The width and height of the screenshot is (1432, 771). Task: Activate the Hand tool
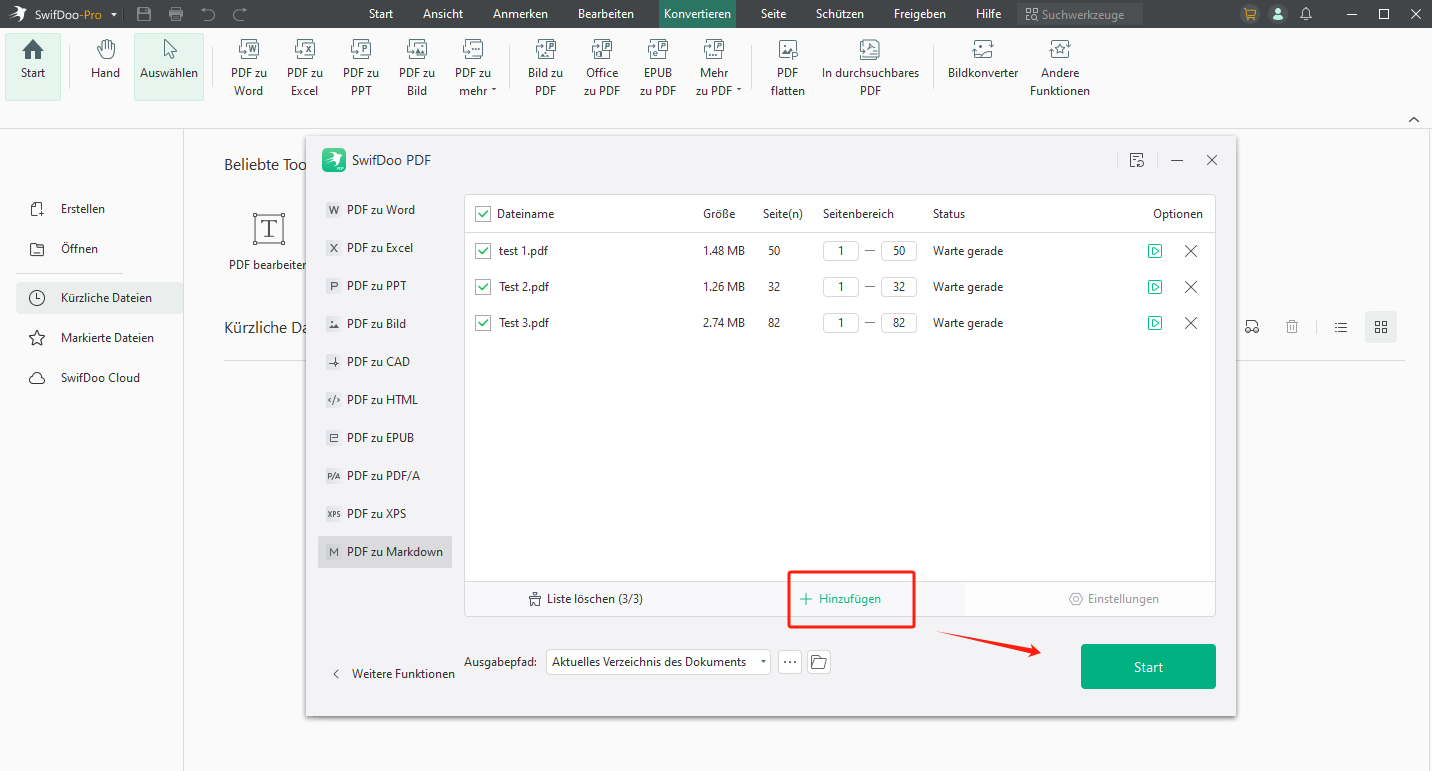click(105, 62)
